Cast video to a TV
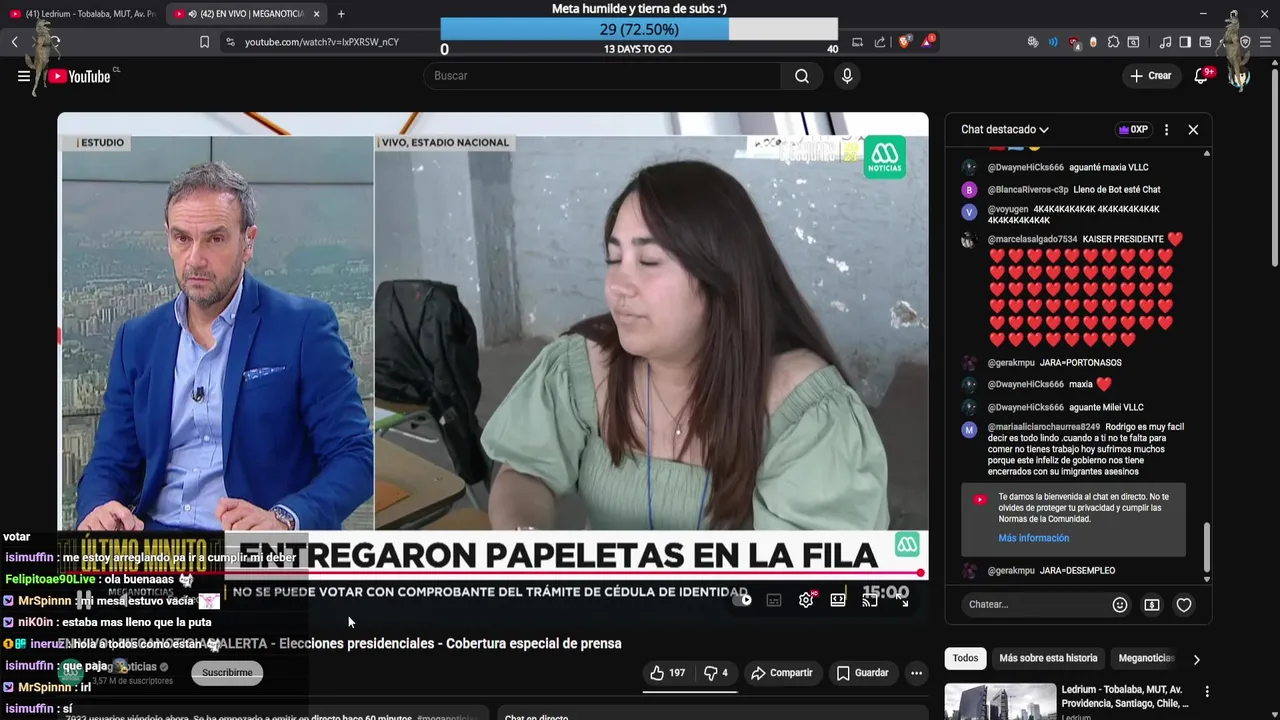The image size is (1280, 720). (x=870, y=600)
